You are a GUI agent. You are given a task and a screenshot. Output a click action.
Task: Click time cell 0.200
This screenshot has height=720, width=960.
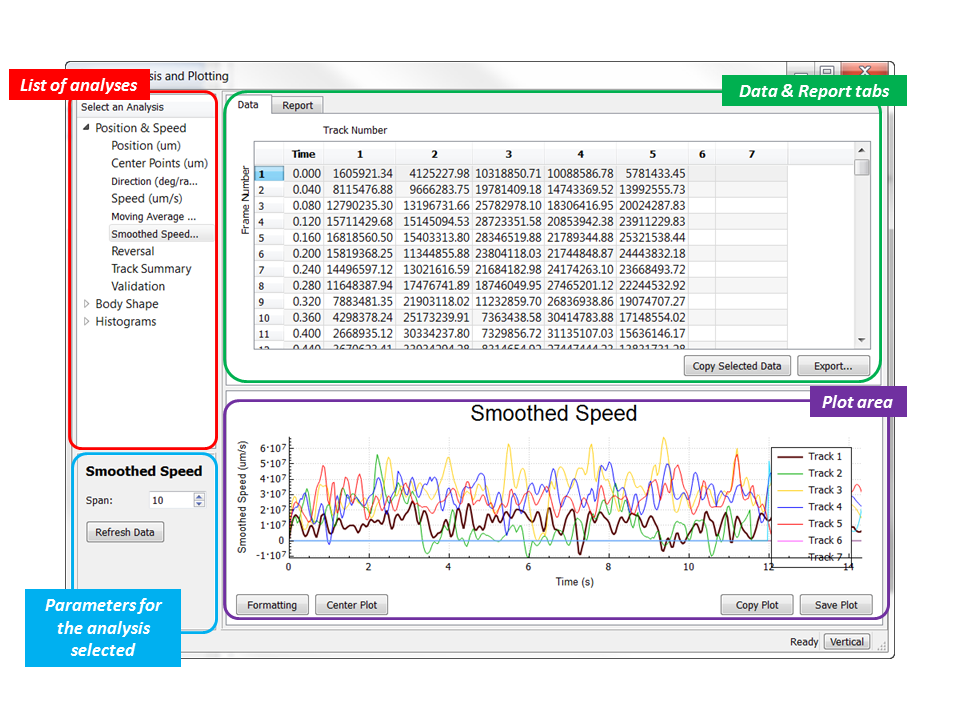[x=304, y=253]
